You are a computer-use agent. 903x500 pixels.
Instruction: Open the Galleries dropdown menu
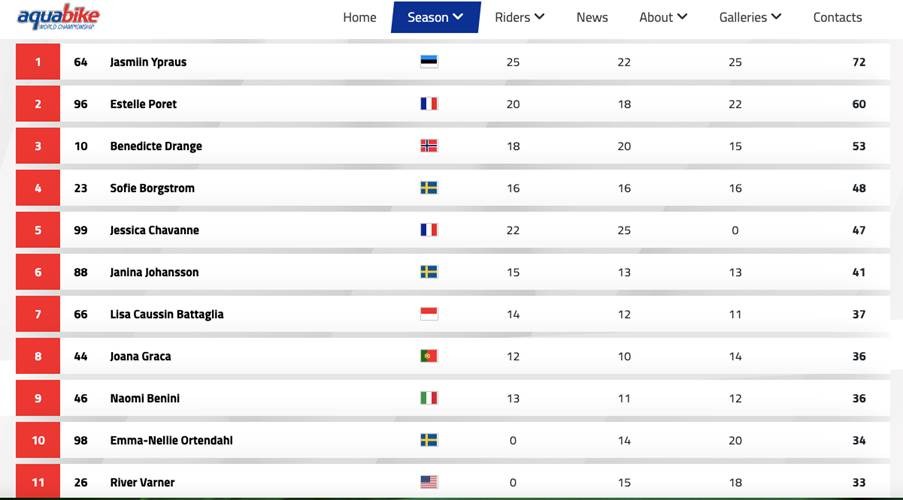pyautogui.click(x=750, y=17)
